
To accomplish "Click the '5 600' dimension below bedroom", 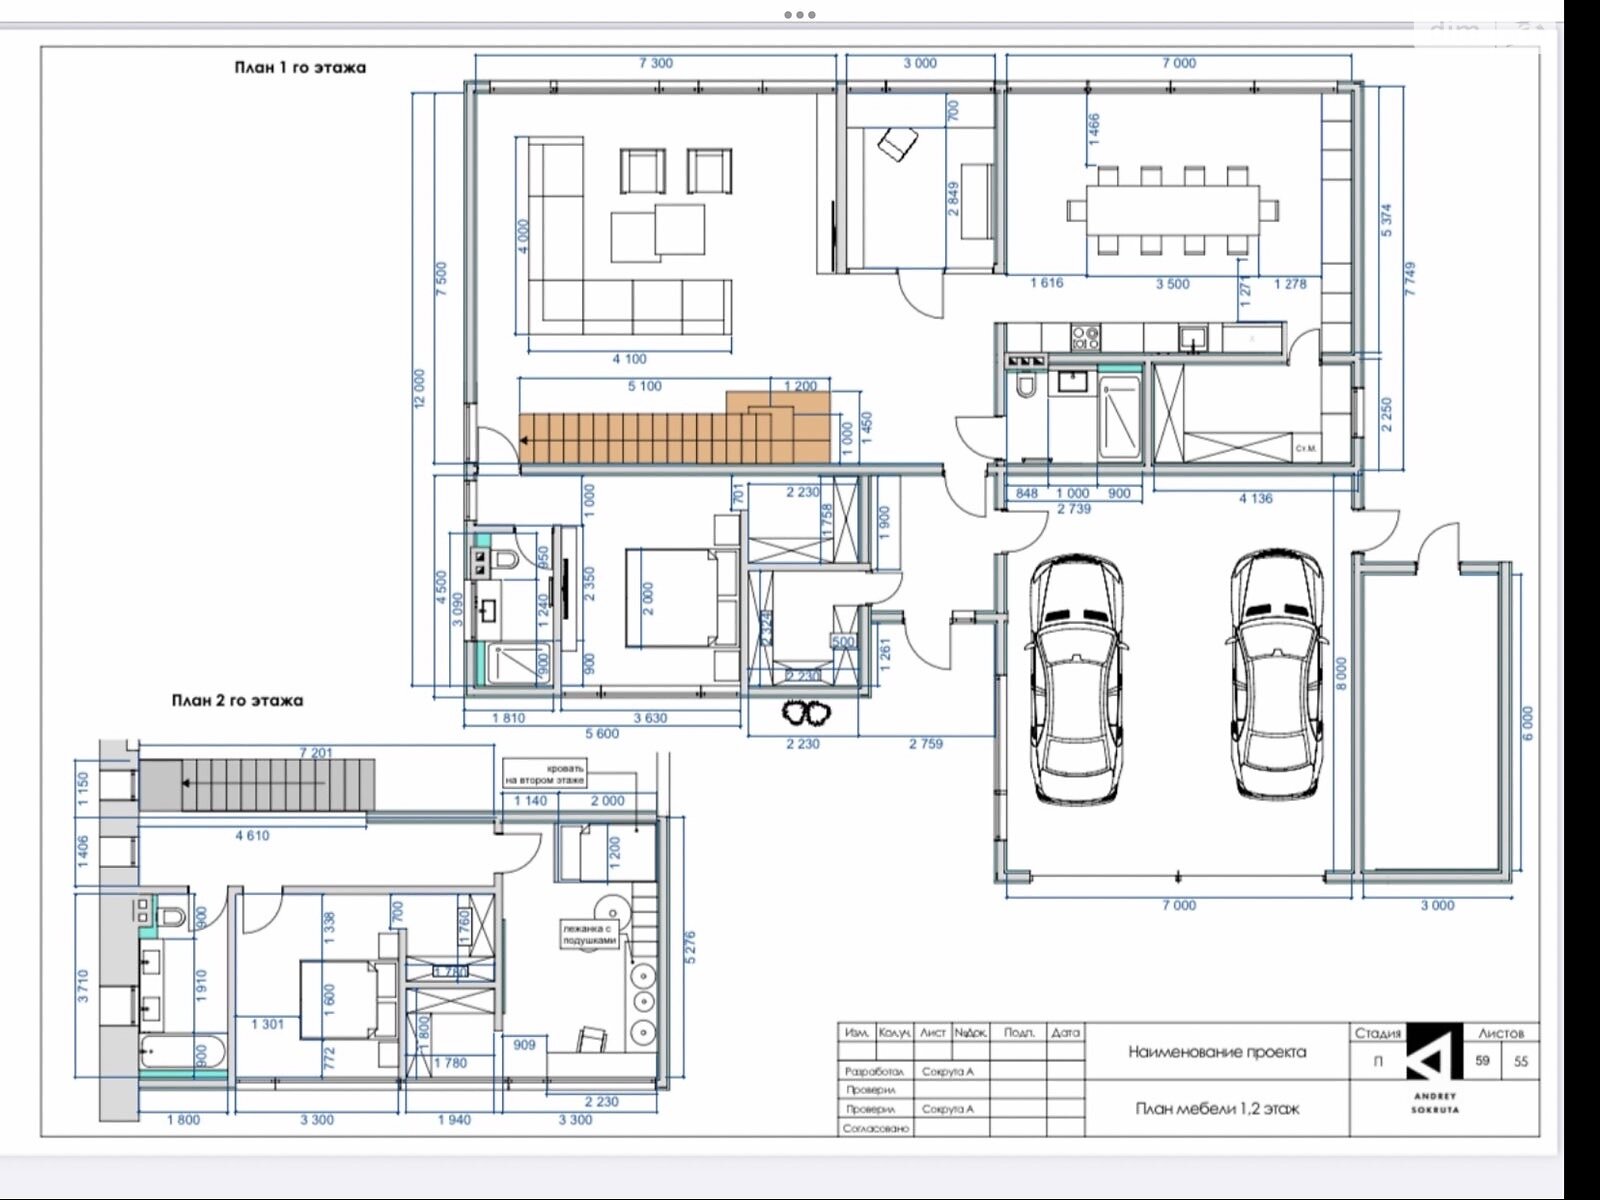I will pos(602,734).
